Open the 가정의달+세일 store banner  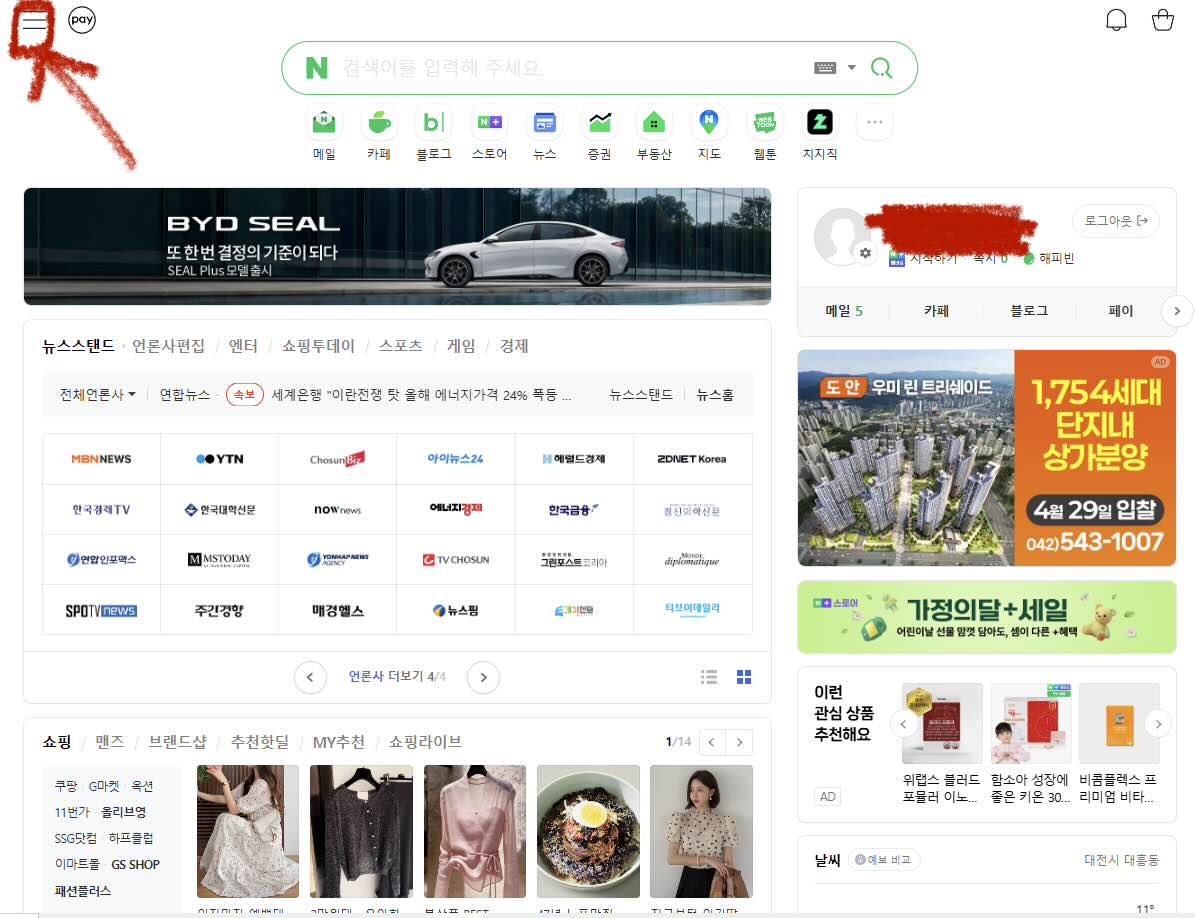986,617
